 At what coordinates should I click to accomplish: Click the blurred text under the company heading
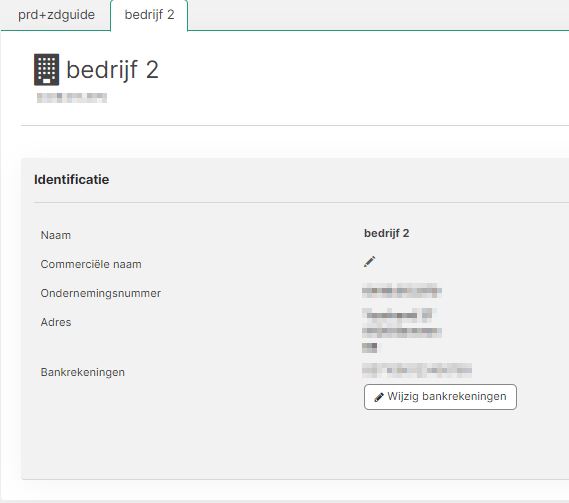tap(72, 98)
